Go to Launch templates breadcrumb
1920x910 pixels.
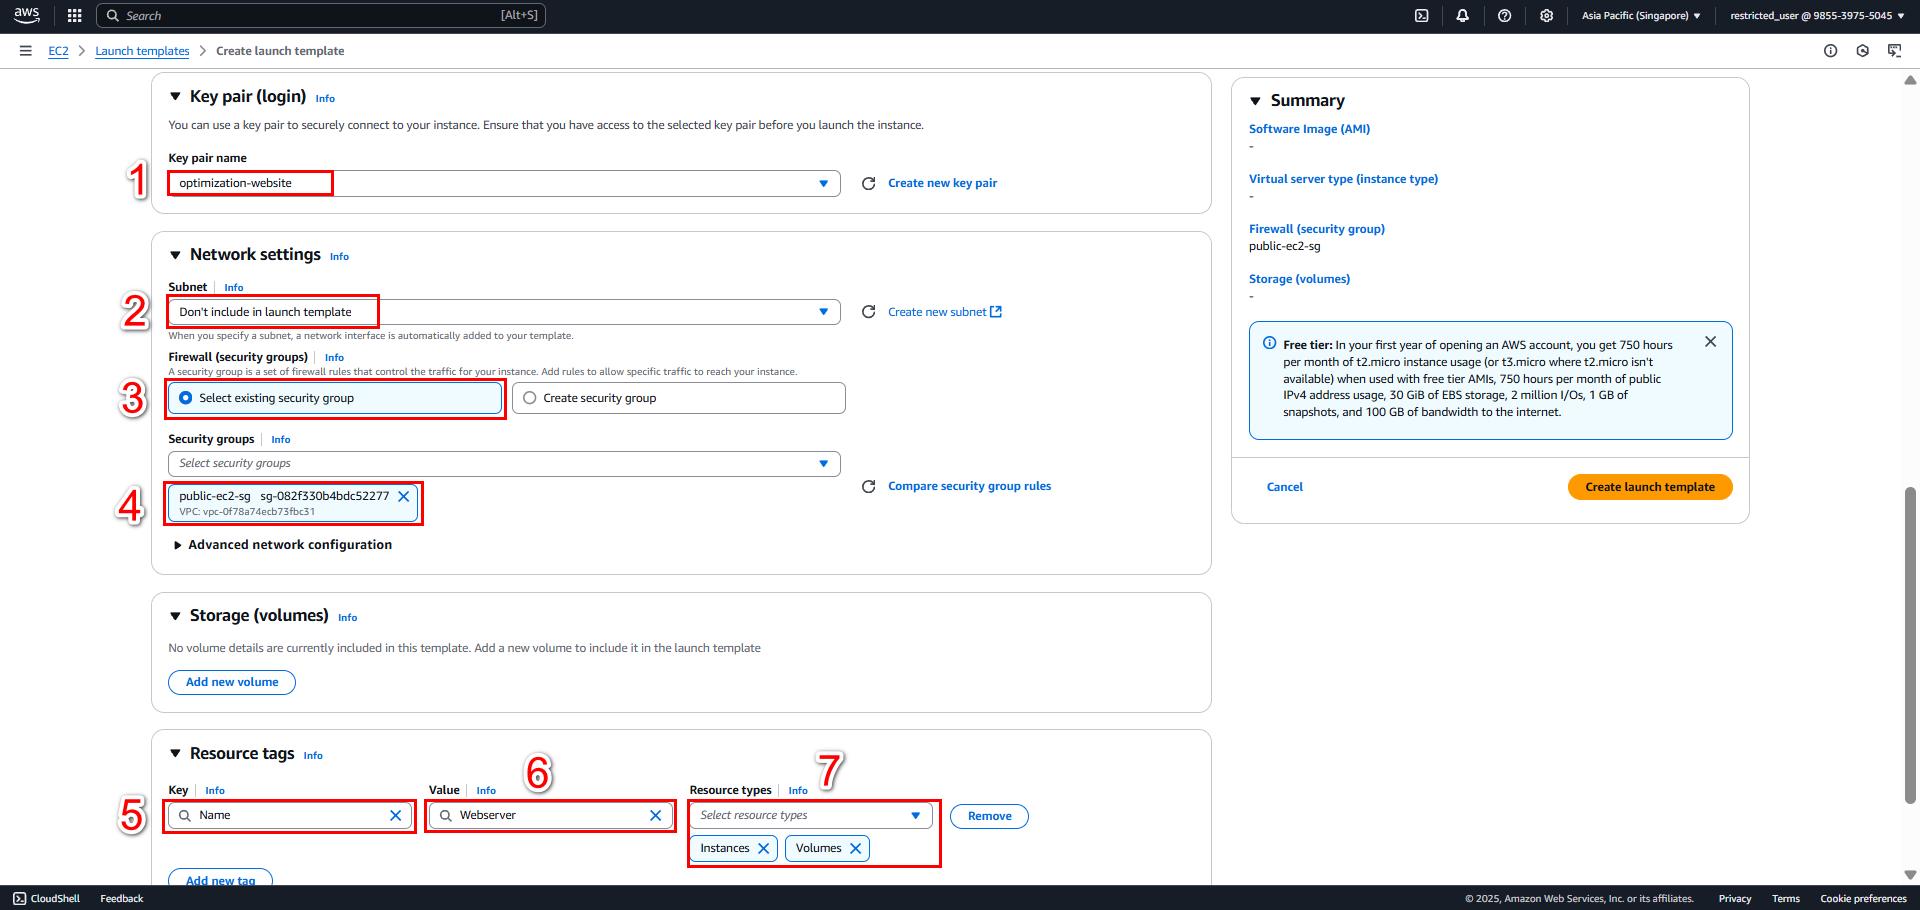pyautogui.click(x=142, y=51)
